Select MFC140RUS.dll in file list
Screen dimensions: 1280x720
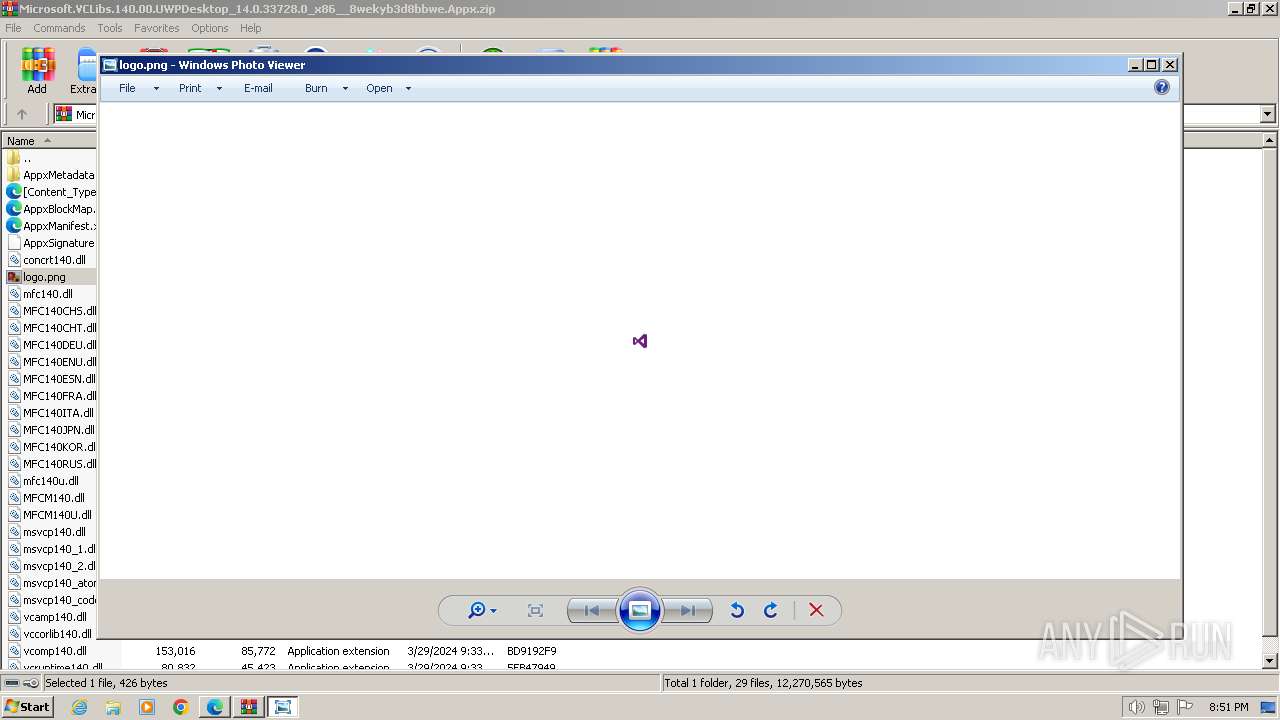click(51, 464)
